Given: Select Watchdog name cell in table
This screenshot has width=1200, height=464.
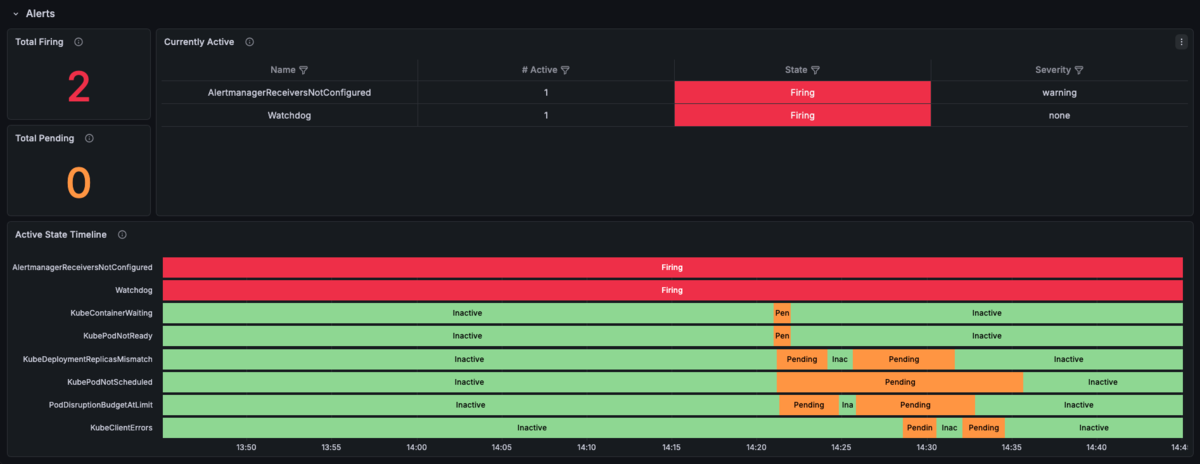Looking at the screenshot, I should click(x=289, y=115).
